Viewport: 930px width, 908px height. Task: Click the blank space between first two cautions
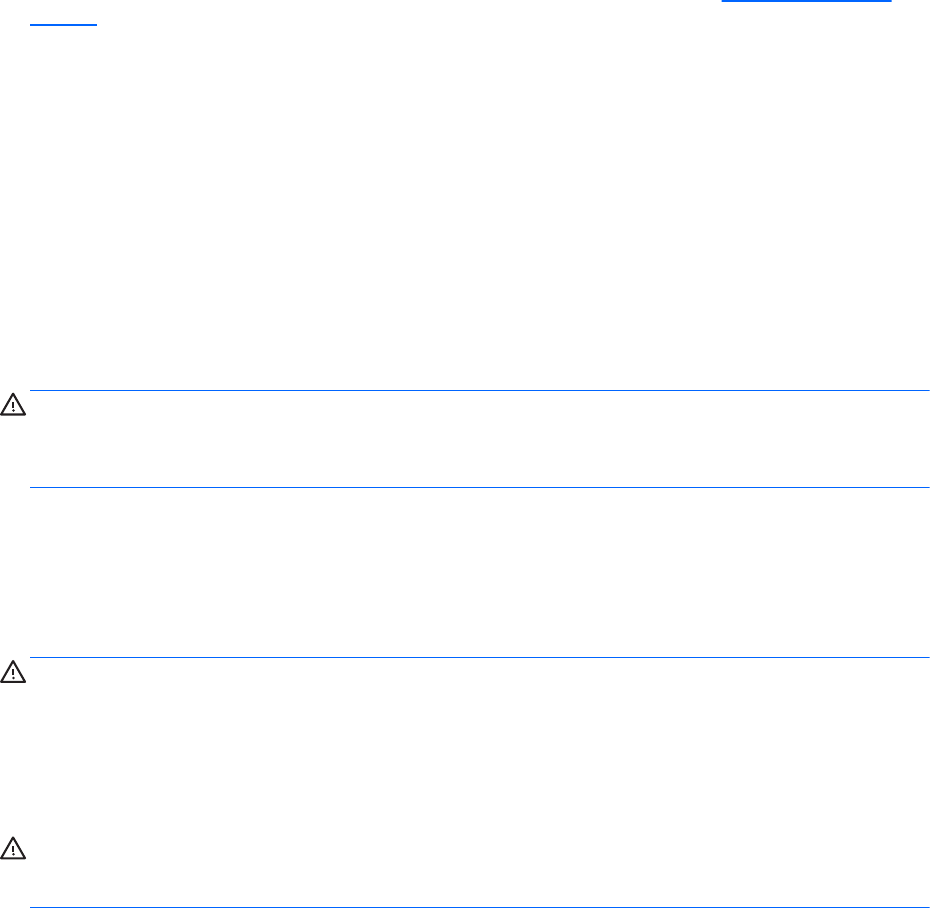[480, 570]
